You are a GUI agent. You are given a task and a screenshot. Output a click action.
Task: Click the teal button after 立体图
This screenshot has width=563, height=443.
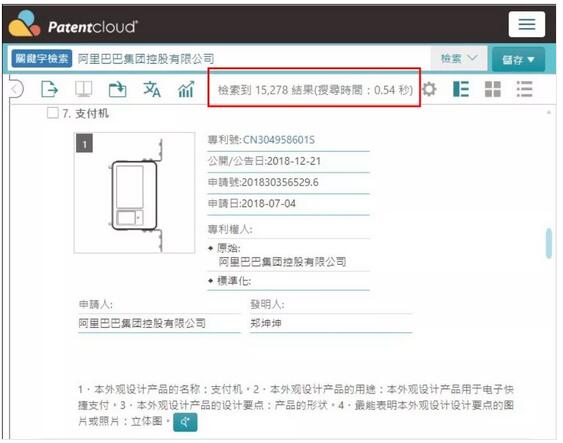pos(185,422)
